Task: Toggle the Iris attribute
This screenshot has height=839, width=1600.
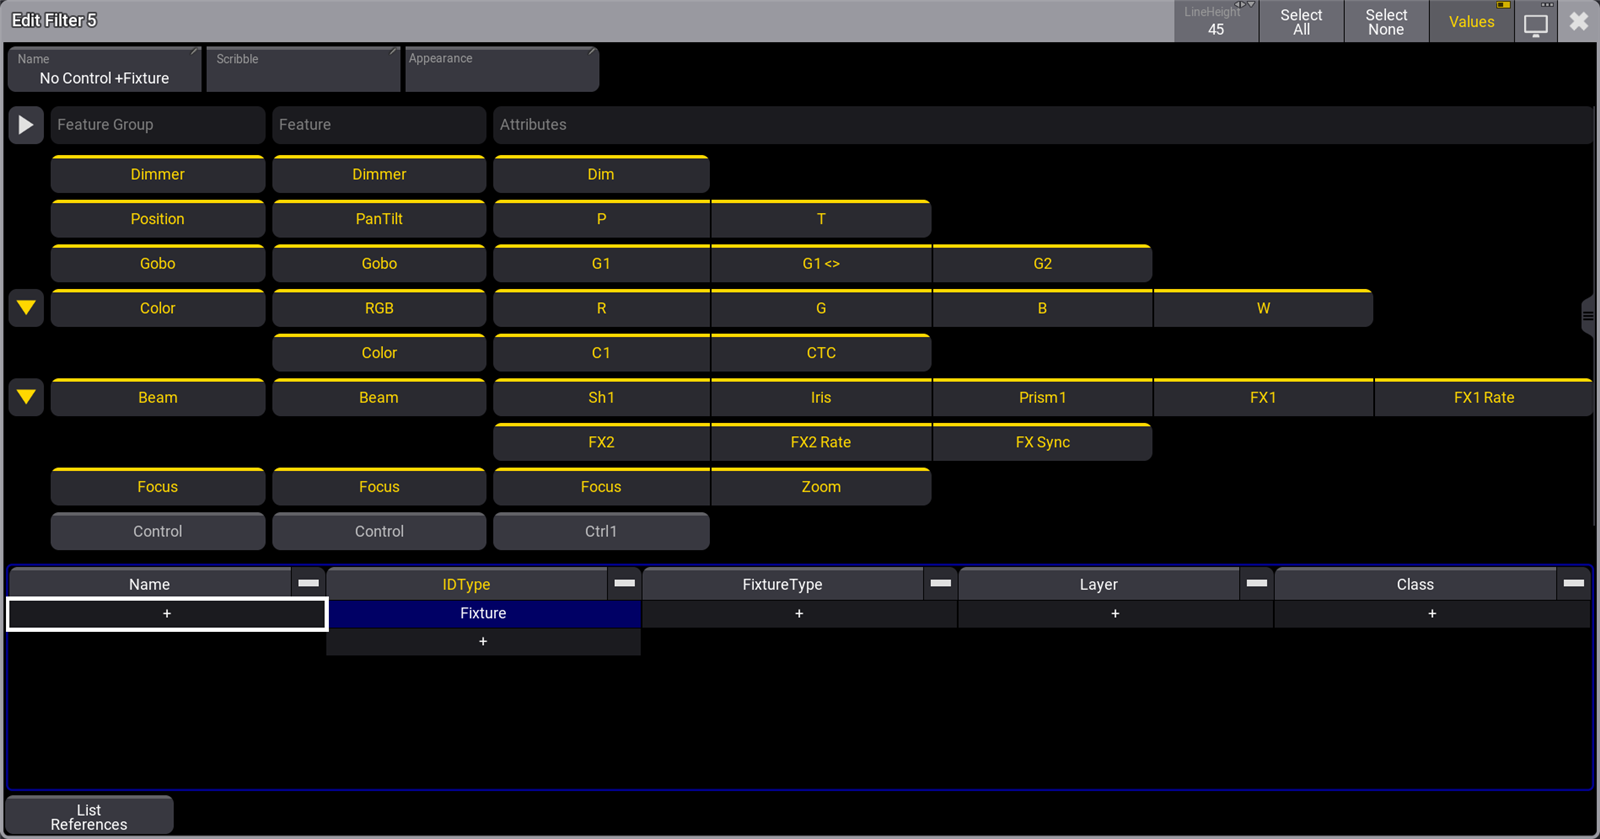Action: (x=821, y=397)
